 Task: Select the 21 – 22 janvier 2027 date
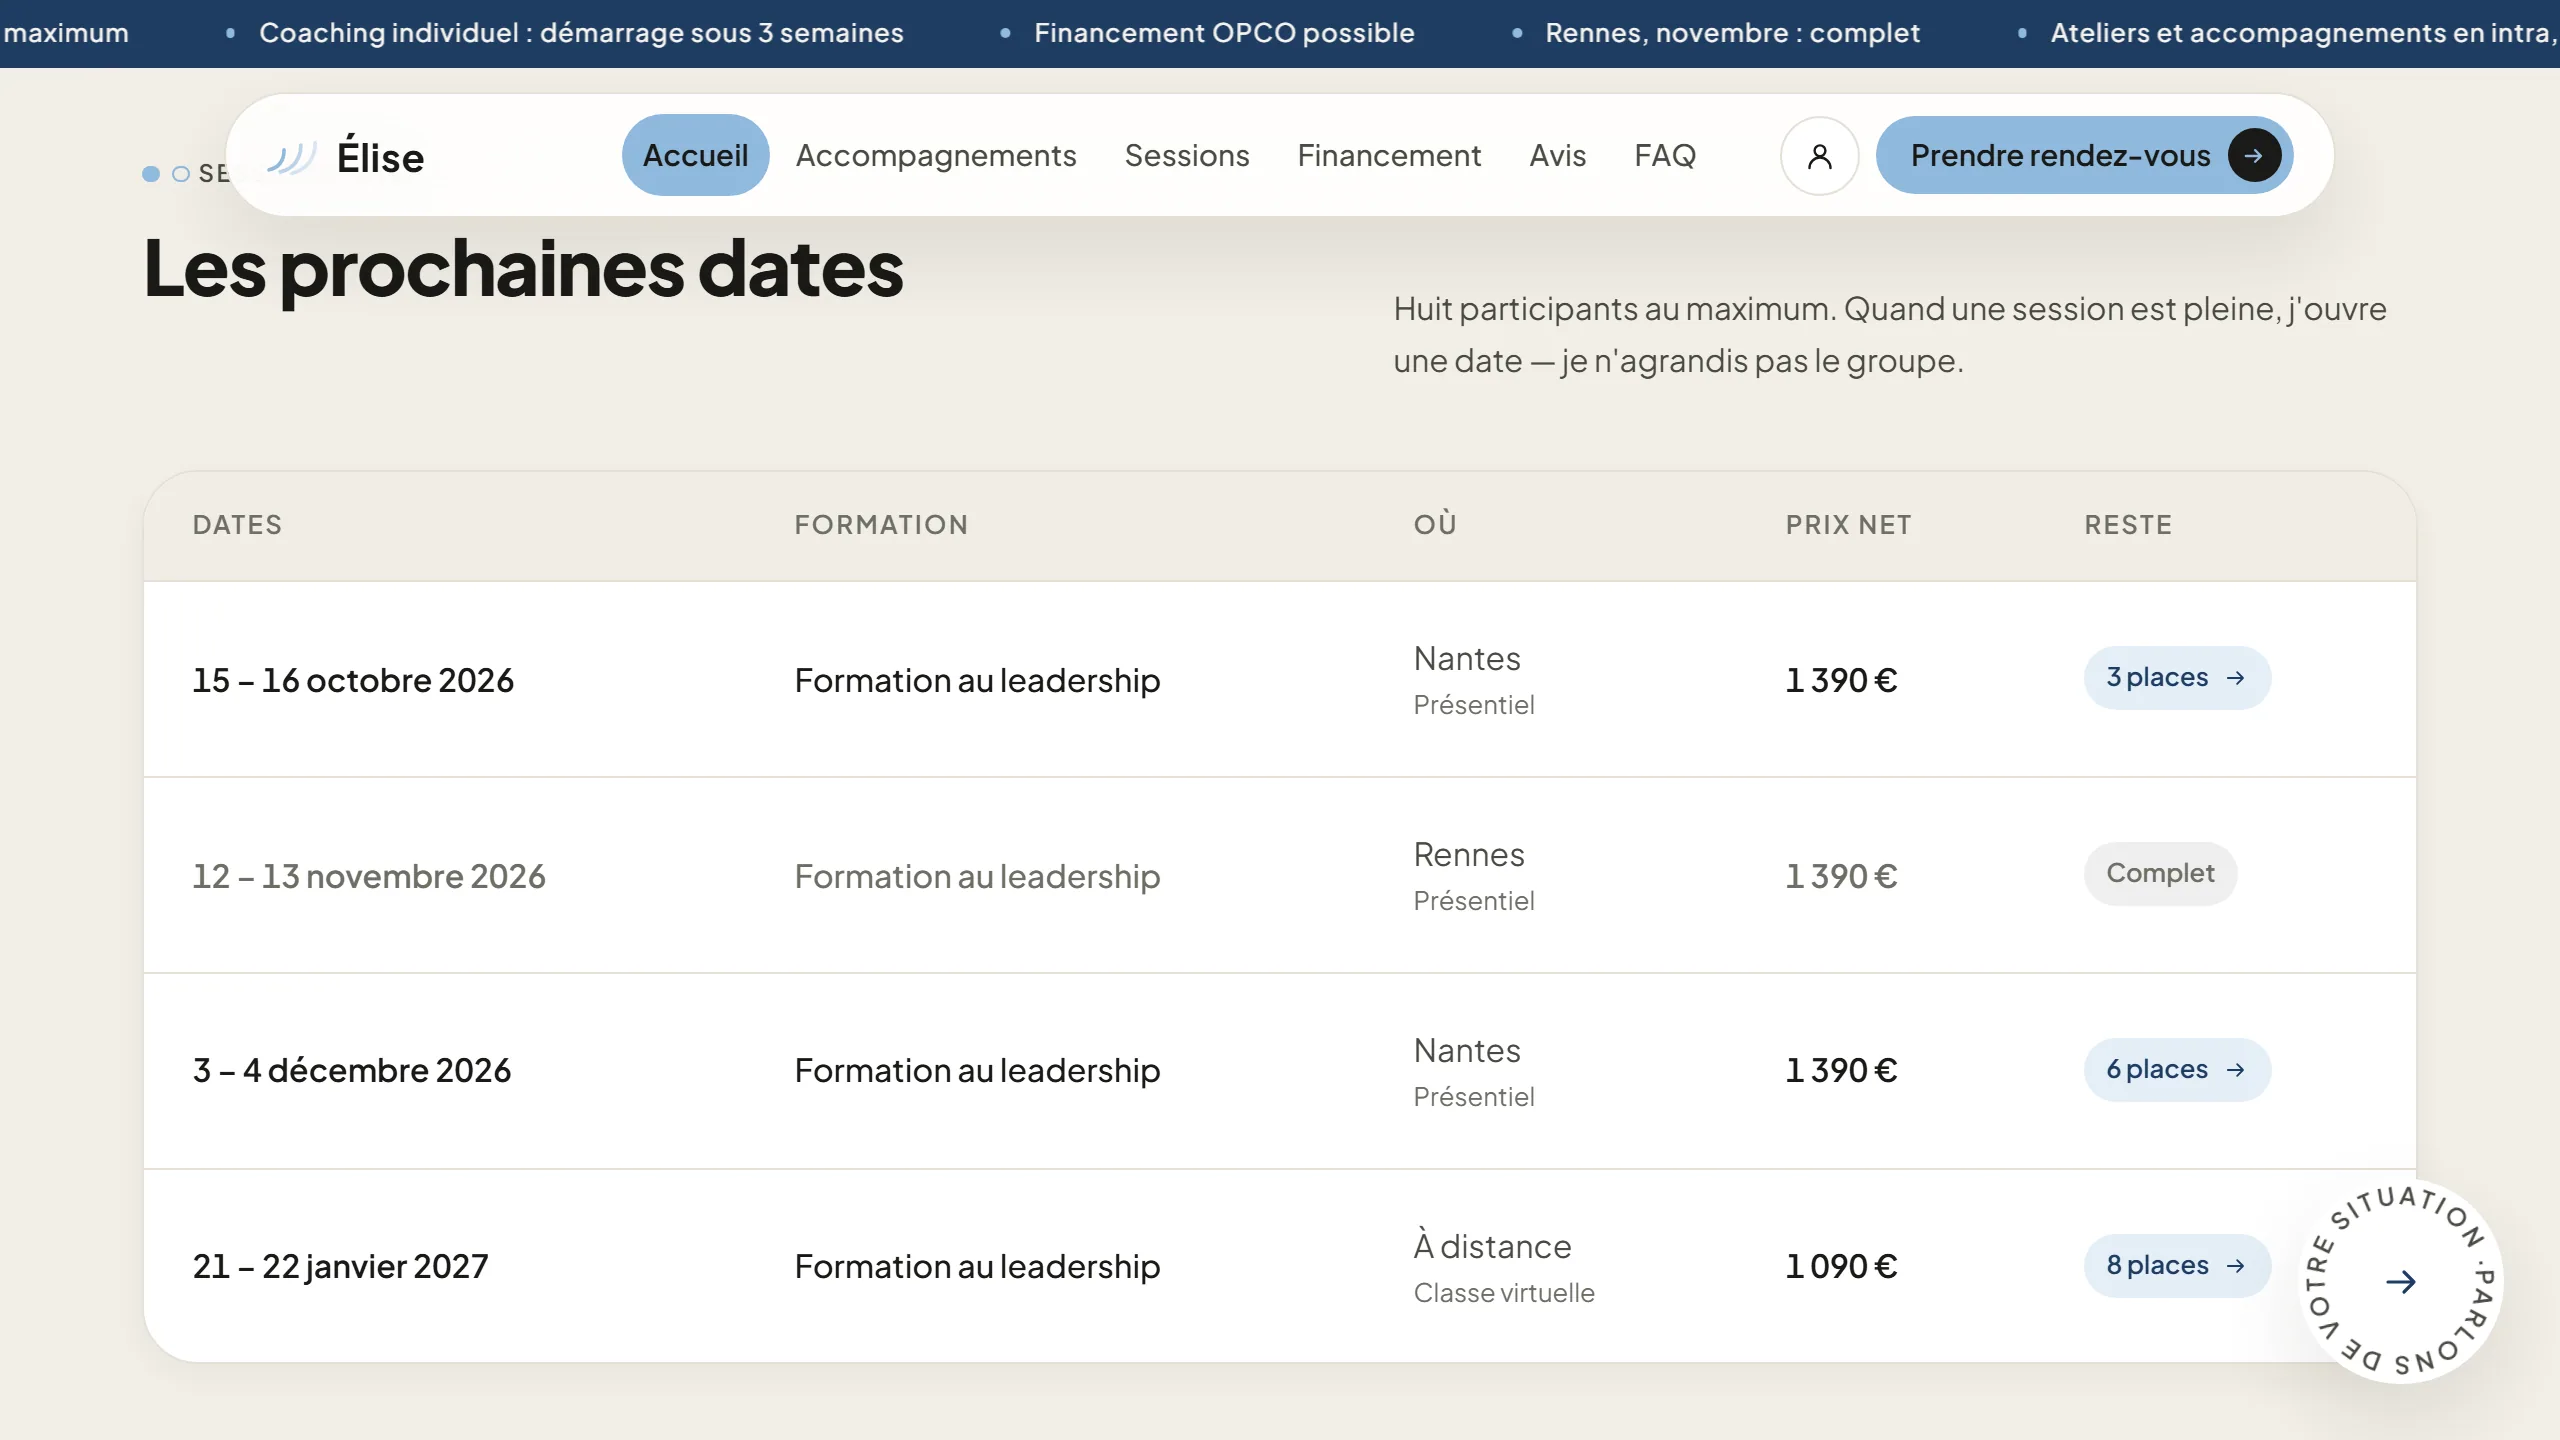tap(340, 1266)
